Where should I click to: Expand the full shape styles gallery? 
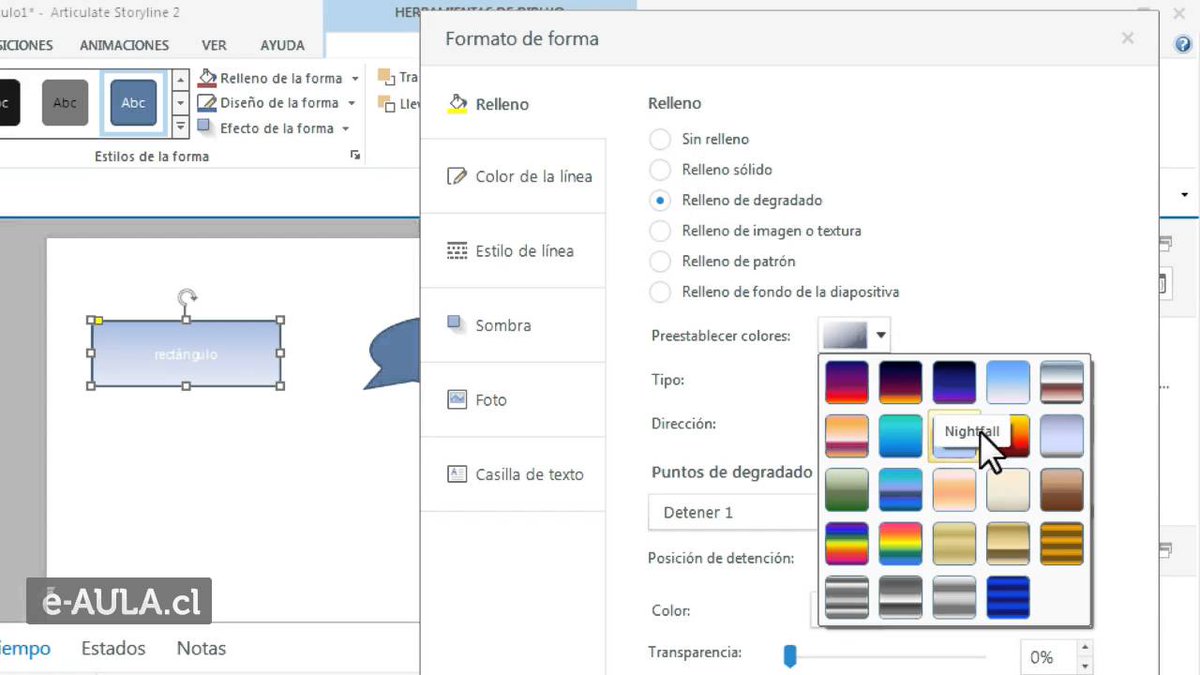coord(181,127)
